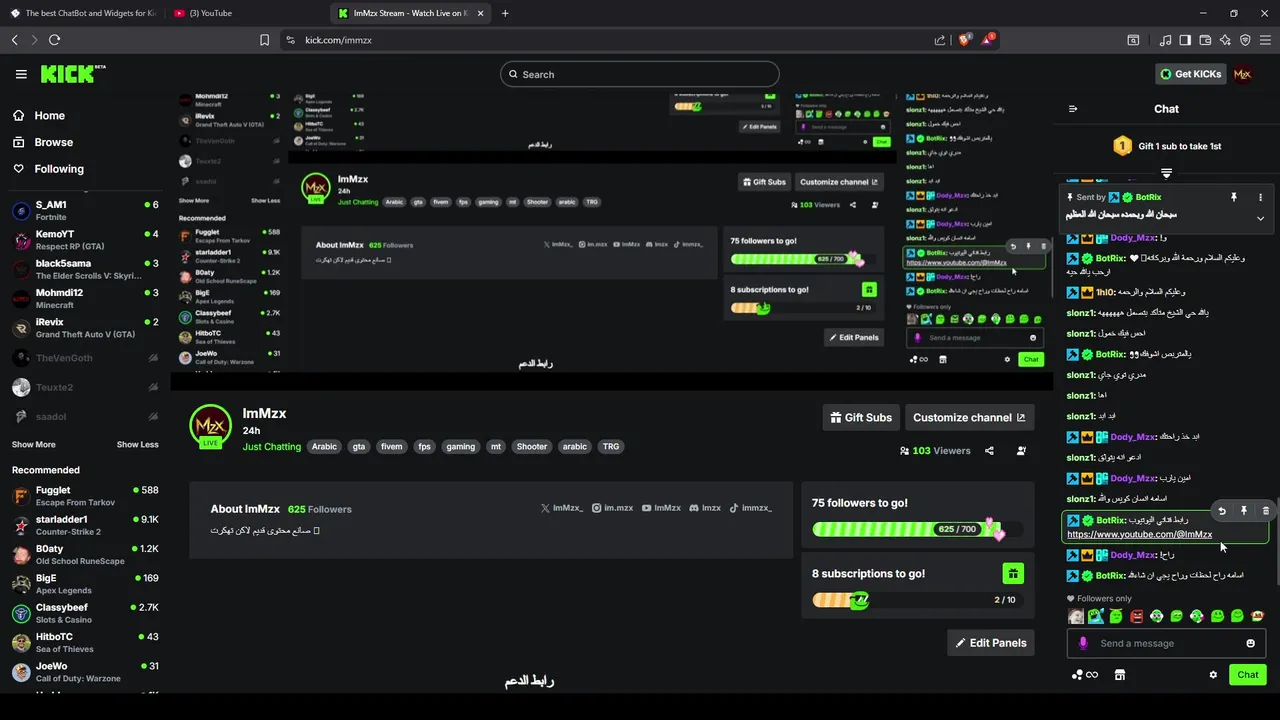Click the 2 / 10 subscriptions progress bar
Screen dimensions: 1280x720
918,600
